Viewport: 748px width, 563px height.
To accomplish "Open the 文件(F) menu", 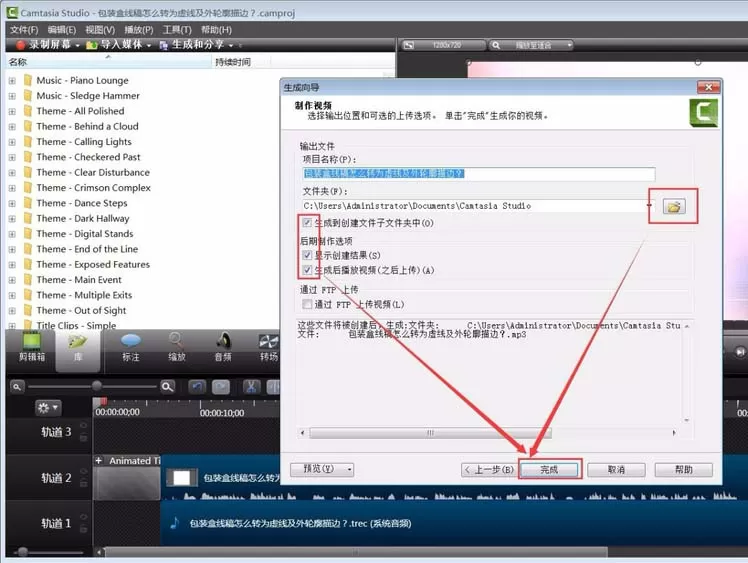I will point(24,30).
